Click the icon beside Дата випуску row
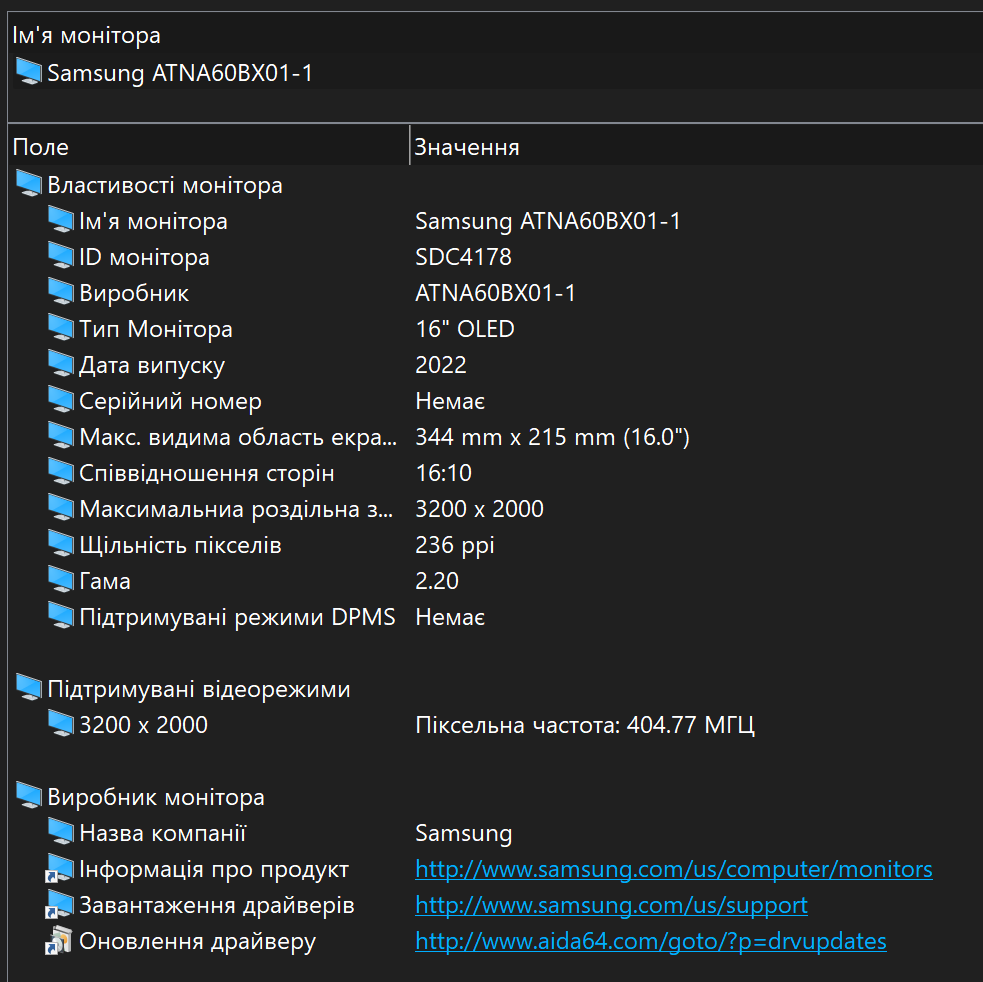The width and height of the screenshot is (983, 982). 61,365
